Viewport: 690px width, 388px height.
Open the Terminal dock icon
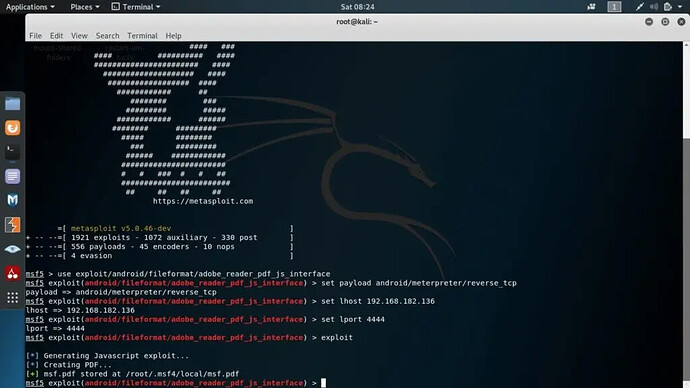pyautogui.click(x=12, y=152)
